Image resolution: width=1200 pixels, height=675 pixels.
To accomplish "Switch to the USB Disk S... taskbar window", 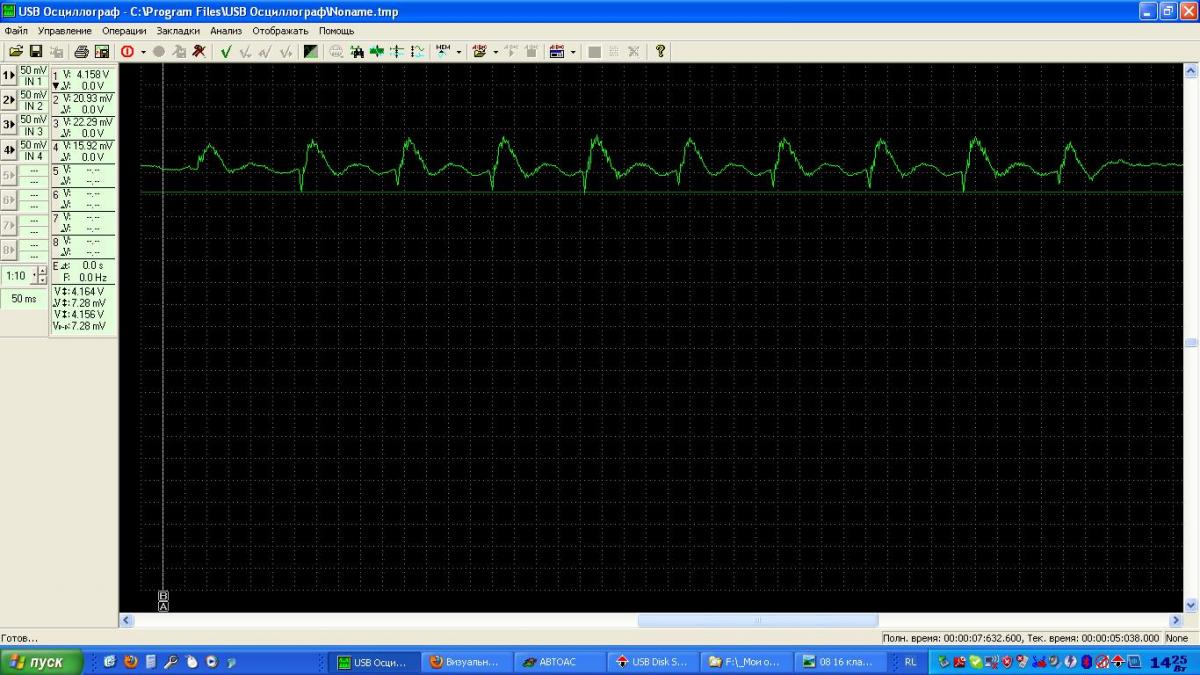I will point(652,662).
